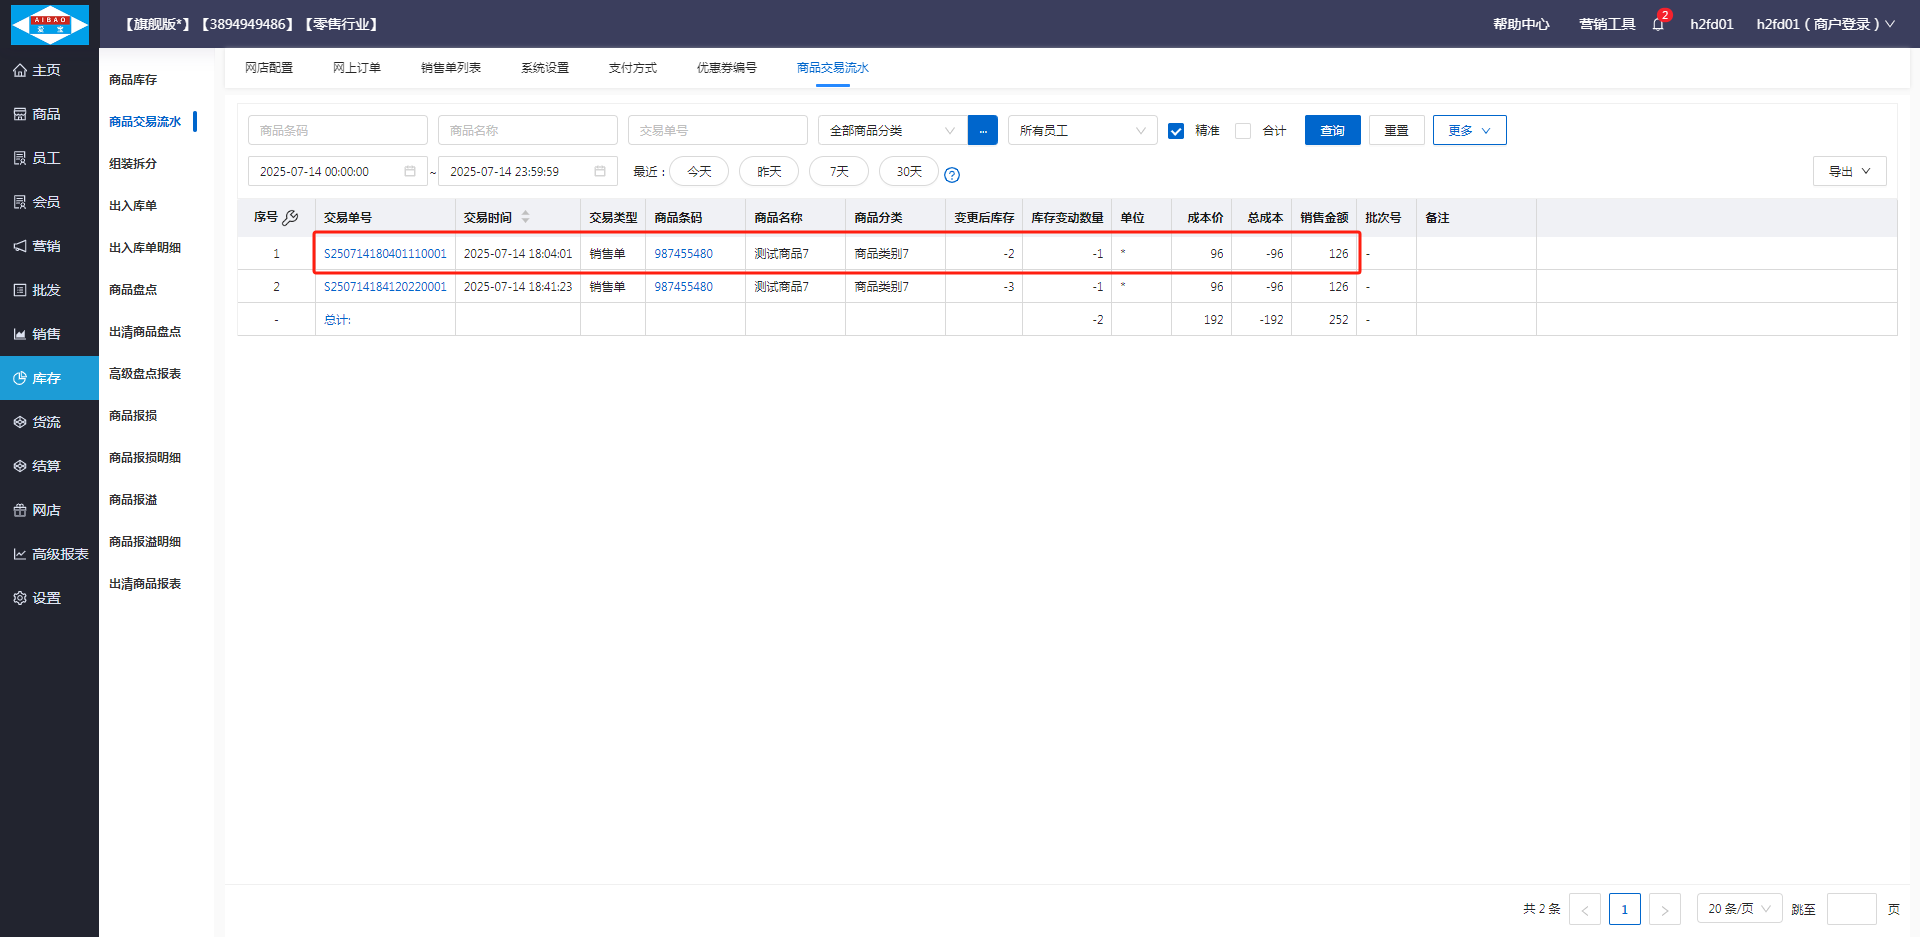Click the AIBAO logo

50,24
